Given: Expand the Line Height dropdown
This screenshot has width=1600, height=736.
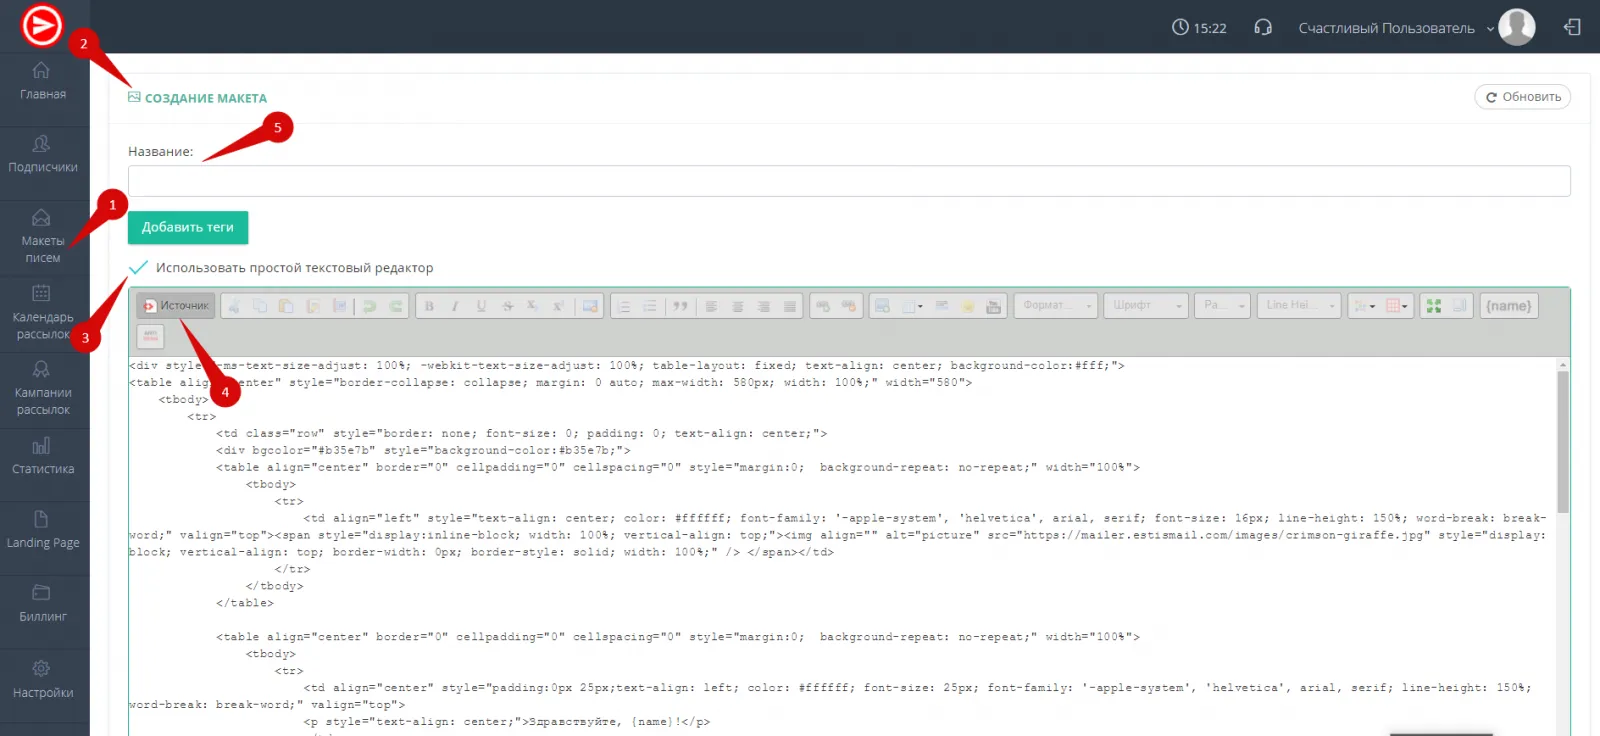Looking at the screenshot, I should pos(1299,306).
